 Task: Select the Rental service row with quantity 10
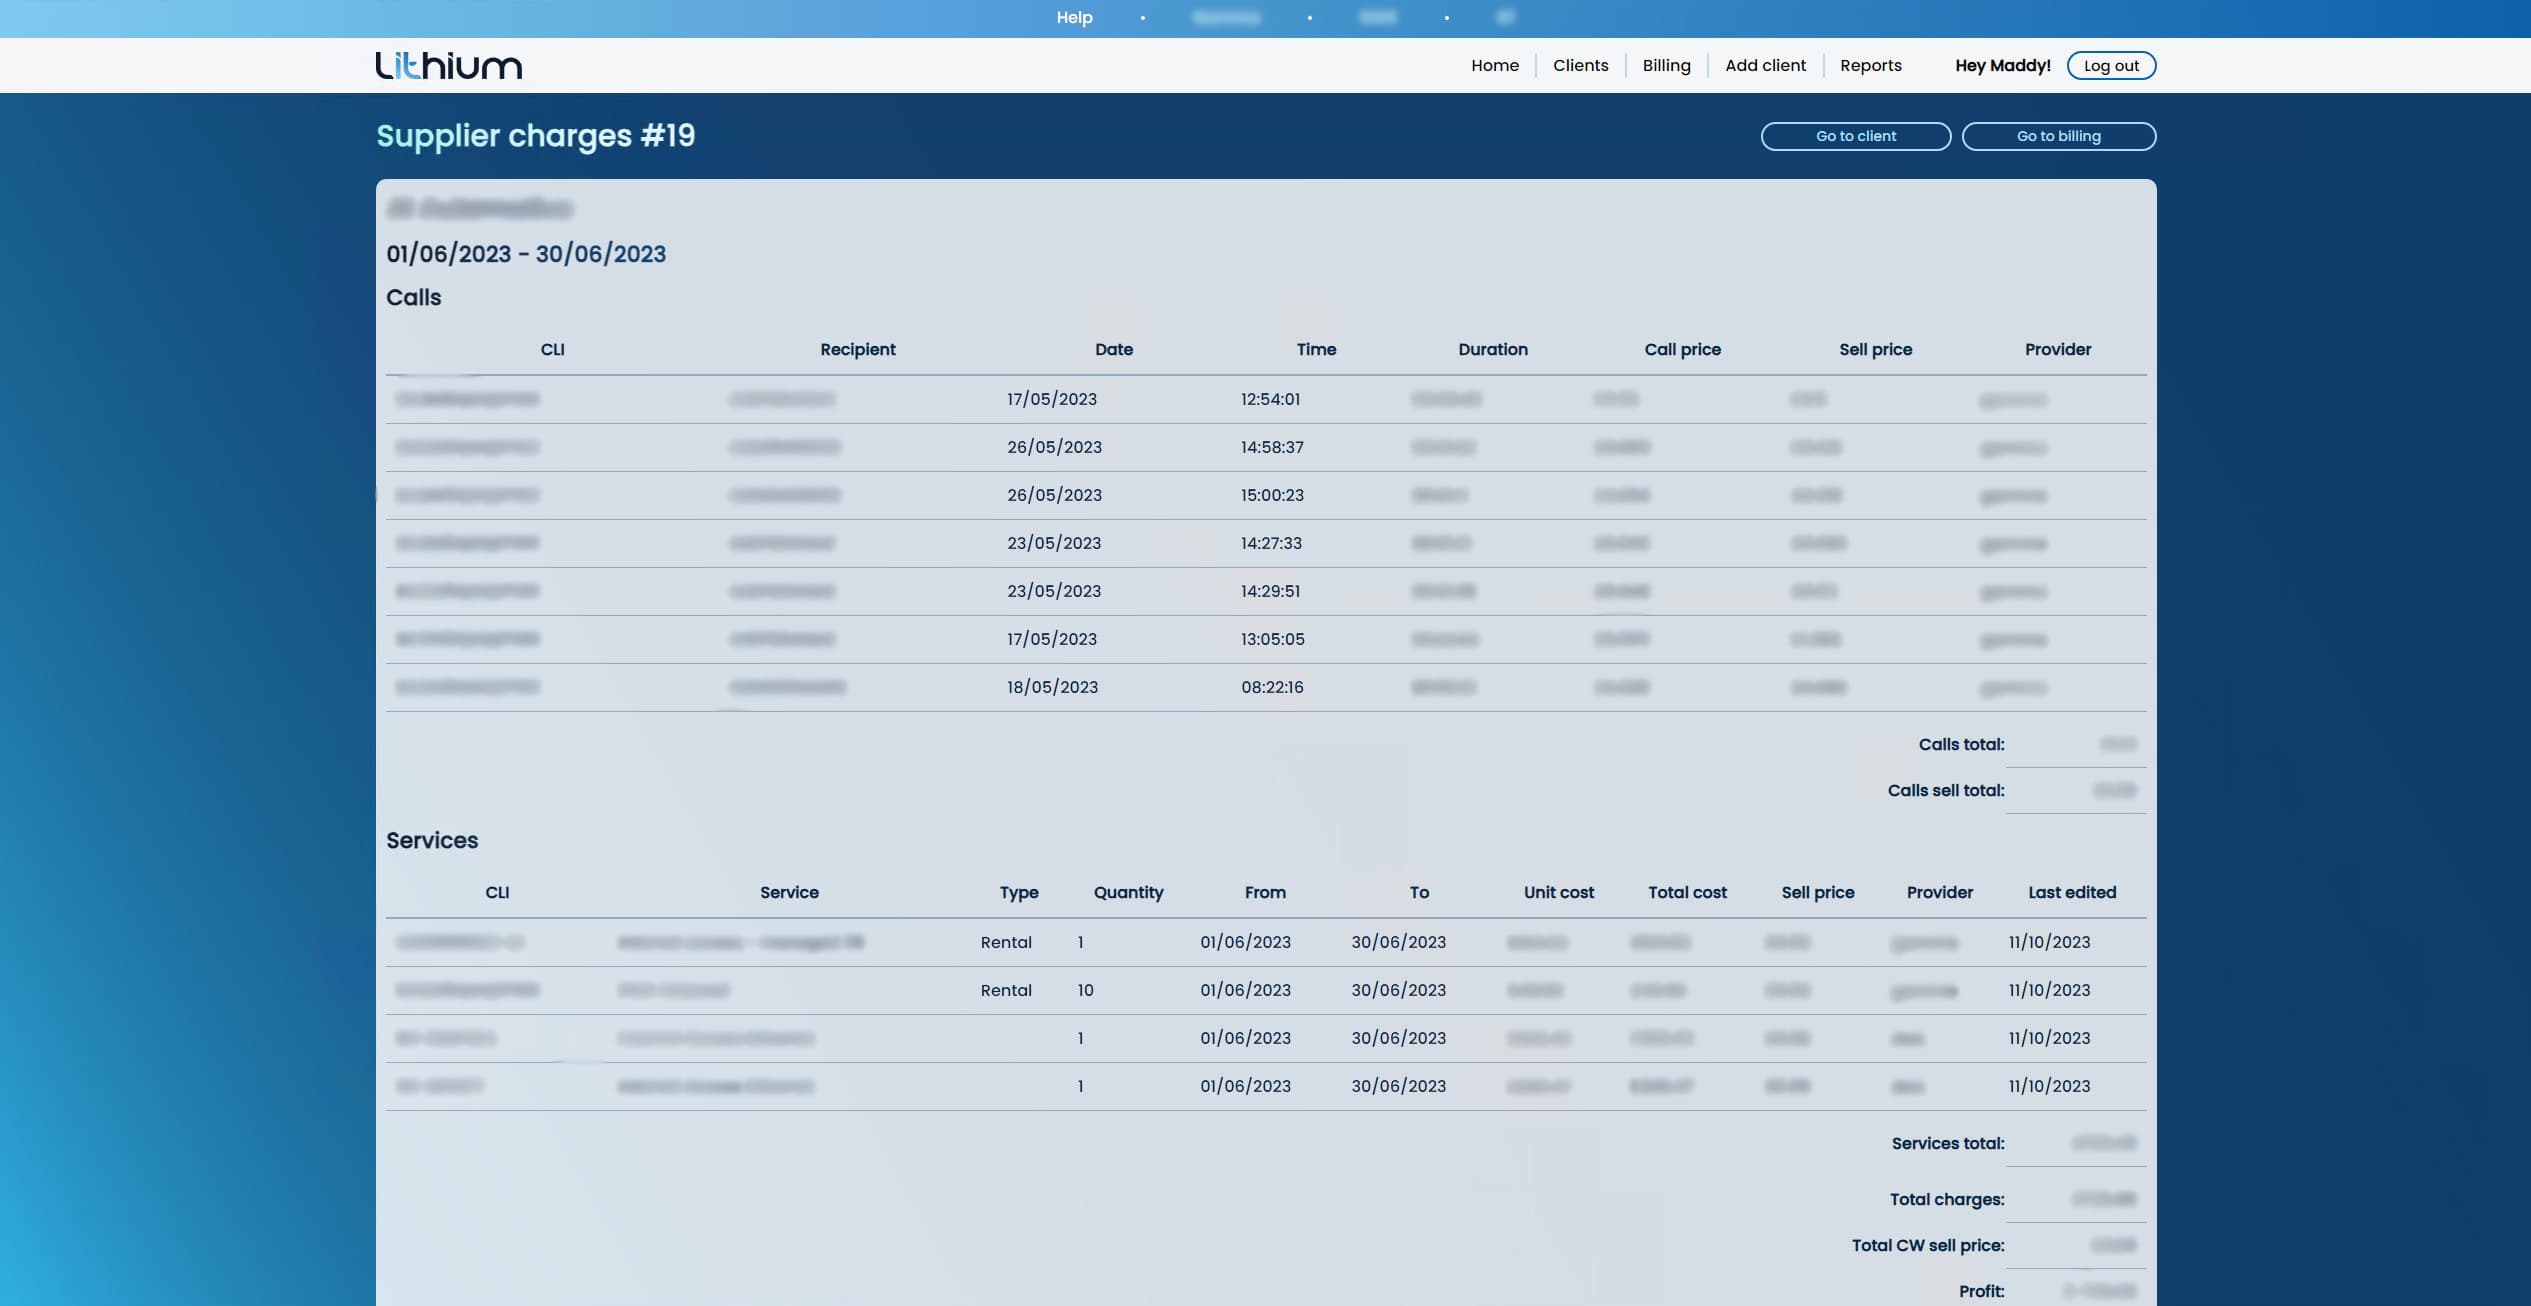[x=1265, y=990]
